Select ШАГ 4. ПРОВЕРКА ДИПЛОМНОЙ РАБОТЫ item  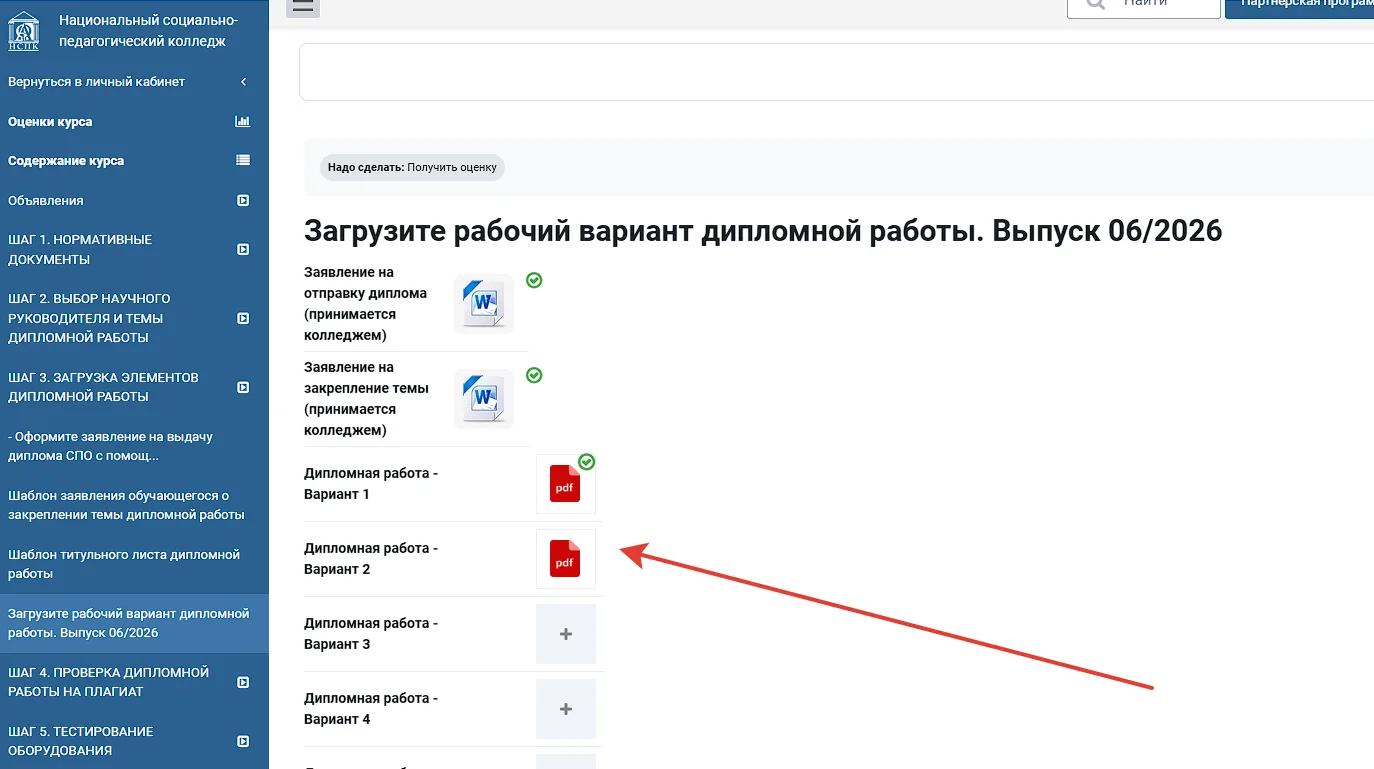coord(108,682)
